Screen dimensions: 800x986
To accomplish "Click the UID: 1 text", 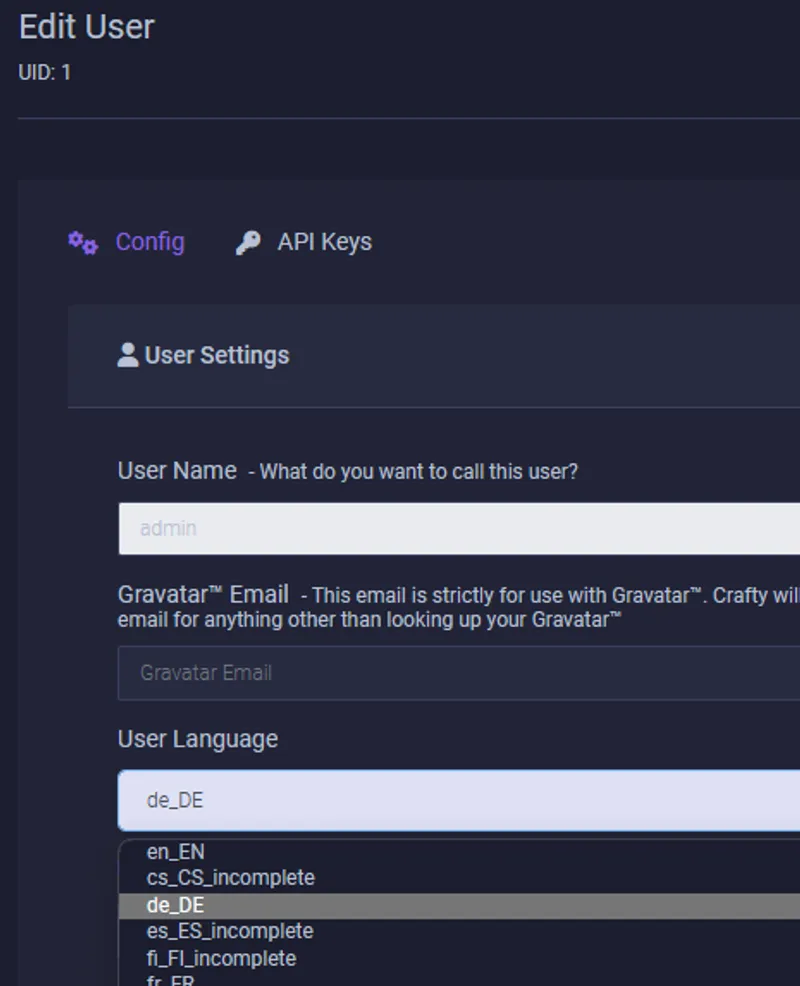I will 45,73.
